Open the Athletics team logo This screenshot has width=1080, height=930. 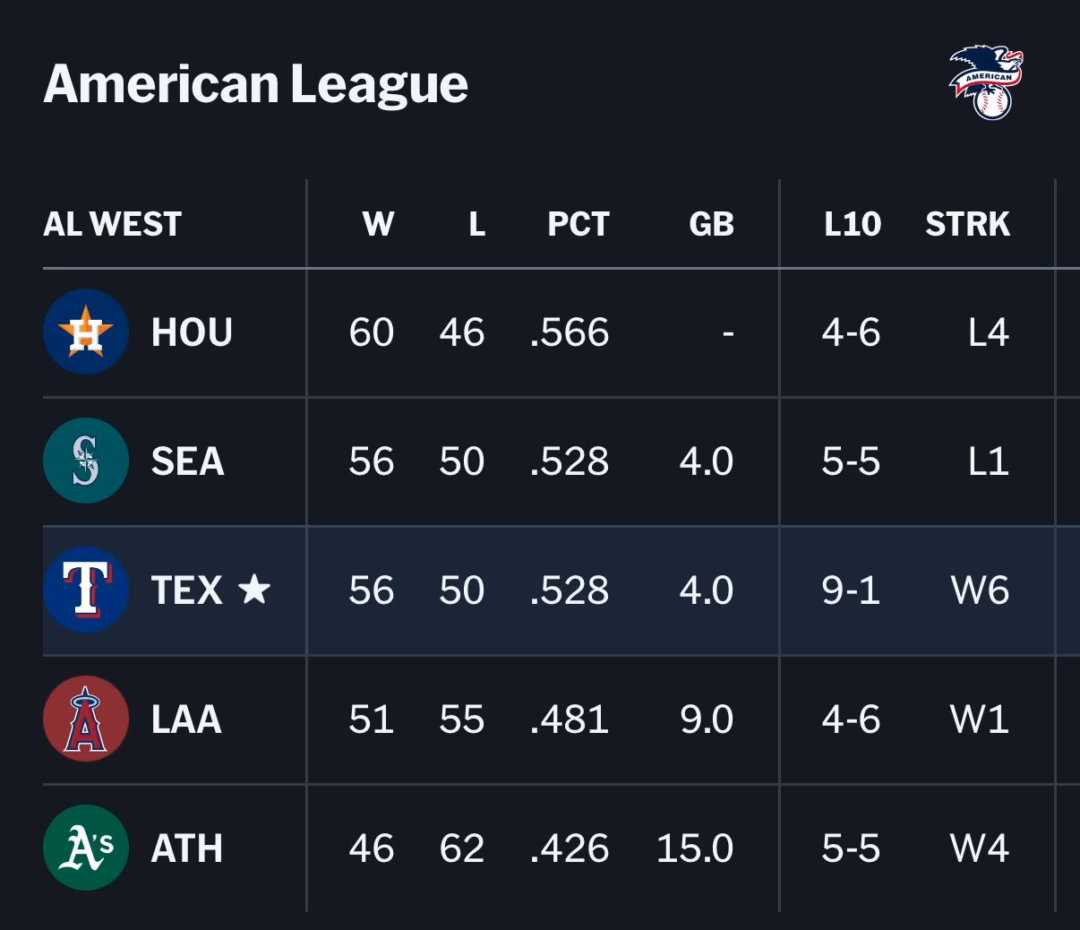(86, 848)
